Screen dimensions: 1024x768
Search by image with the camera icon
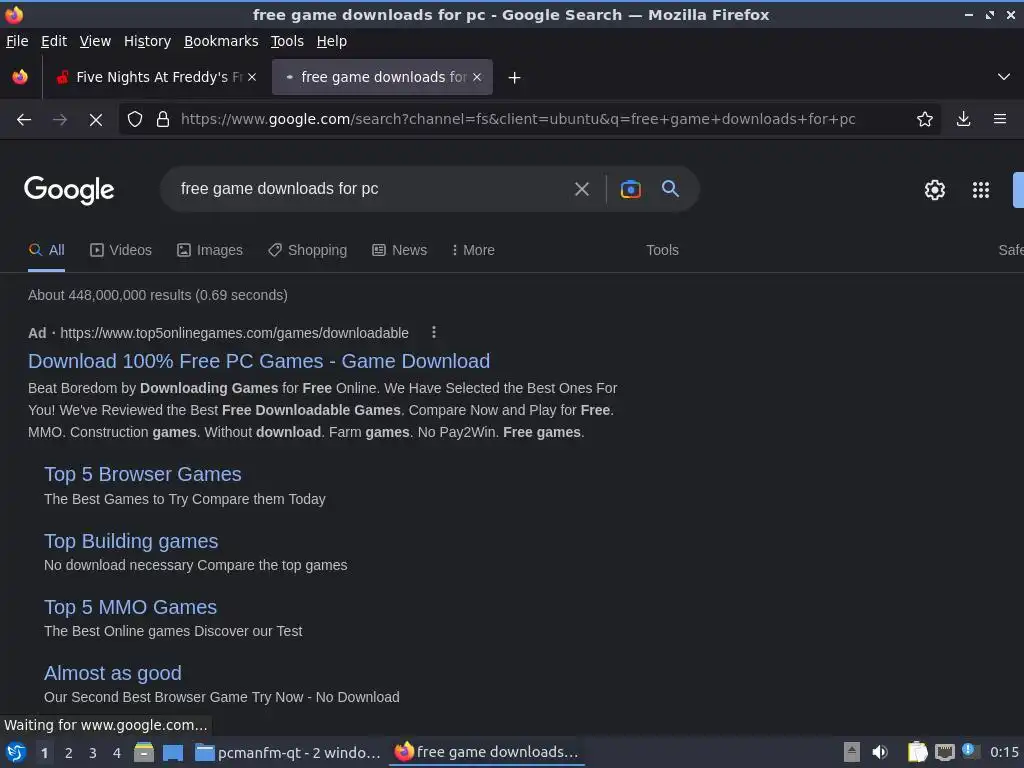(x=630, y=189)
